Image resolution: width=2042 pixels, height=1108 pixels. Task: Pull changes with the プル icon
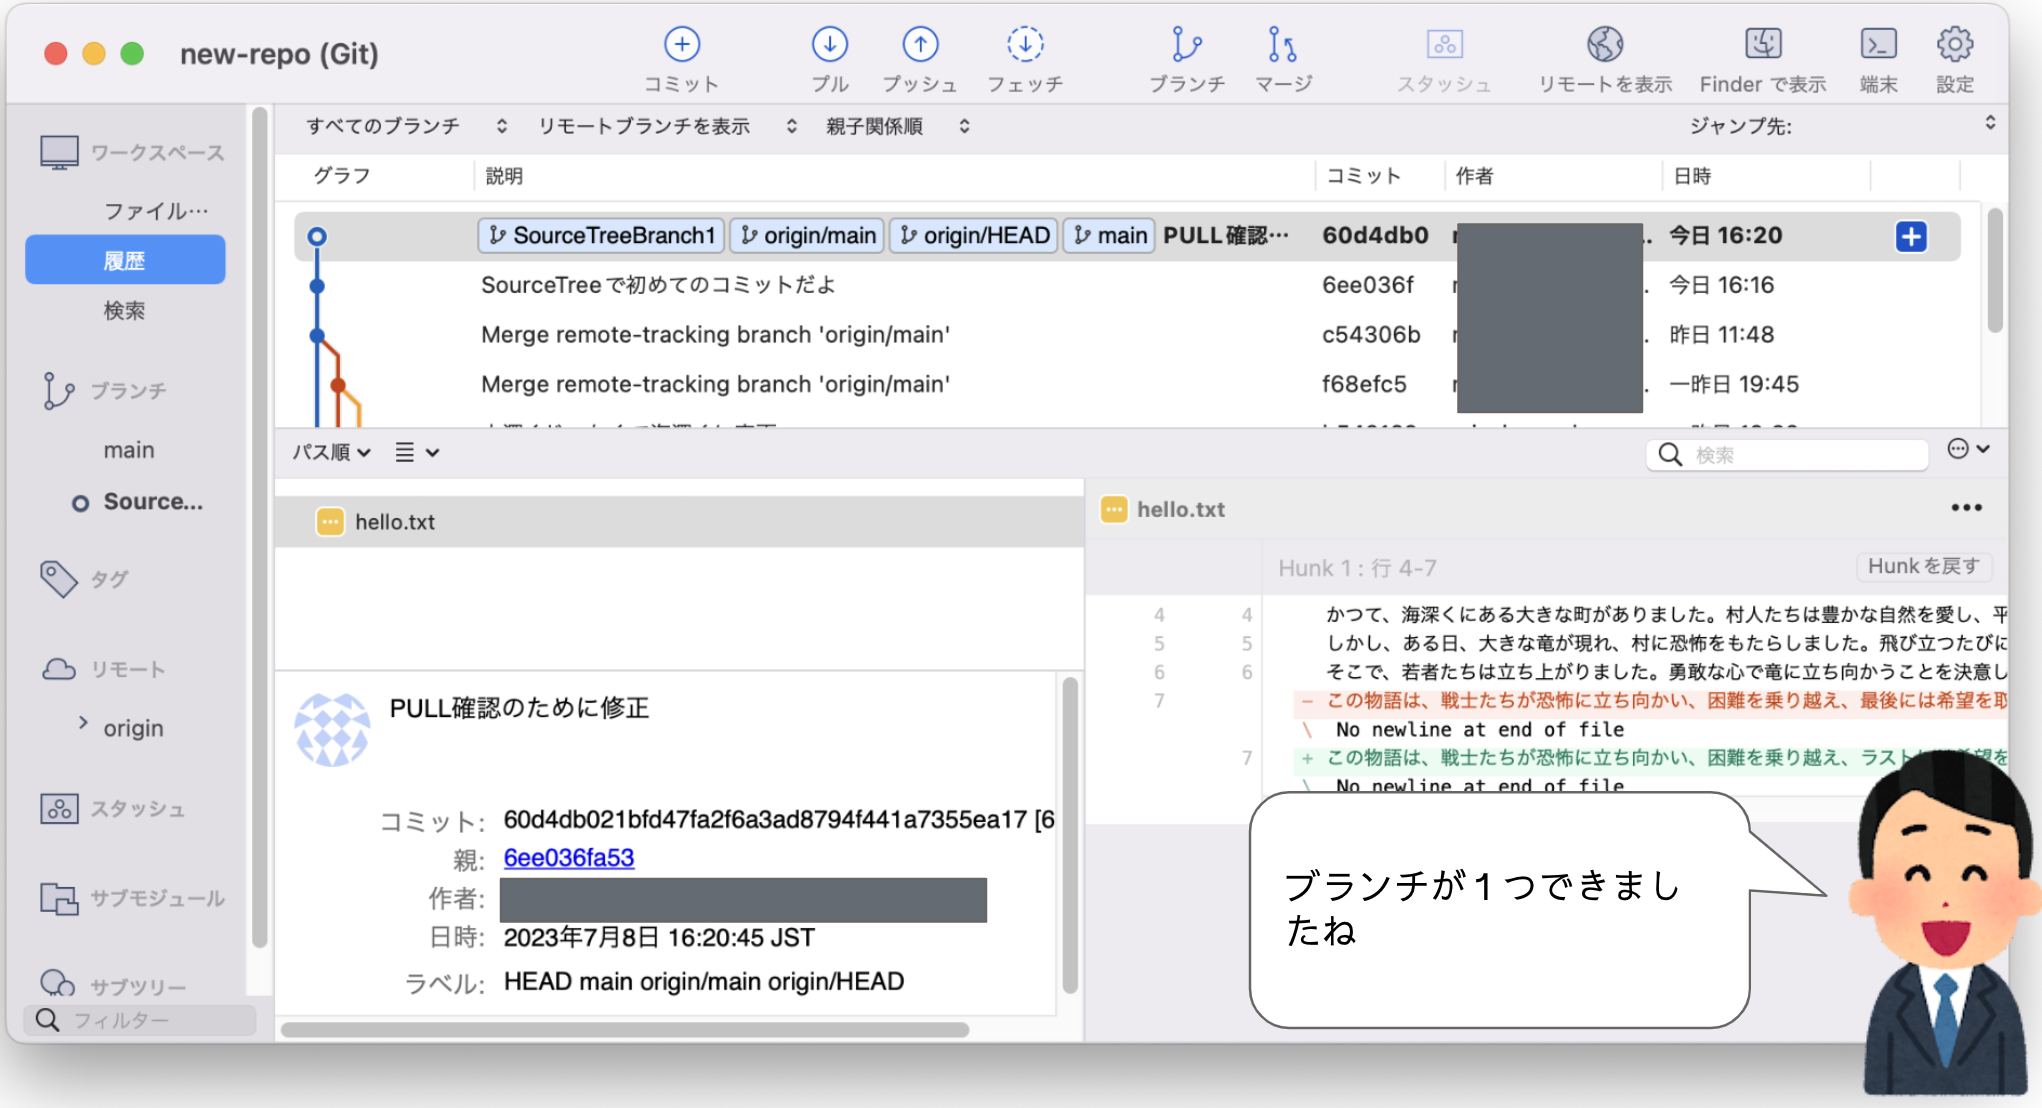click(x=830, y=55)
